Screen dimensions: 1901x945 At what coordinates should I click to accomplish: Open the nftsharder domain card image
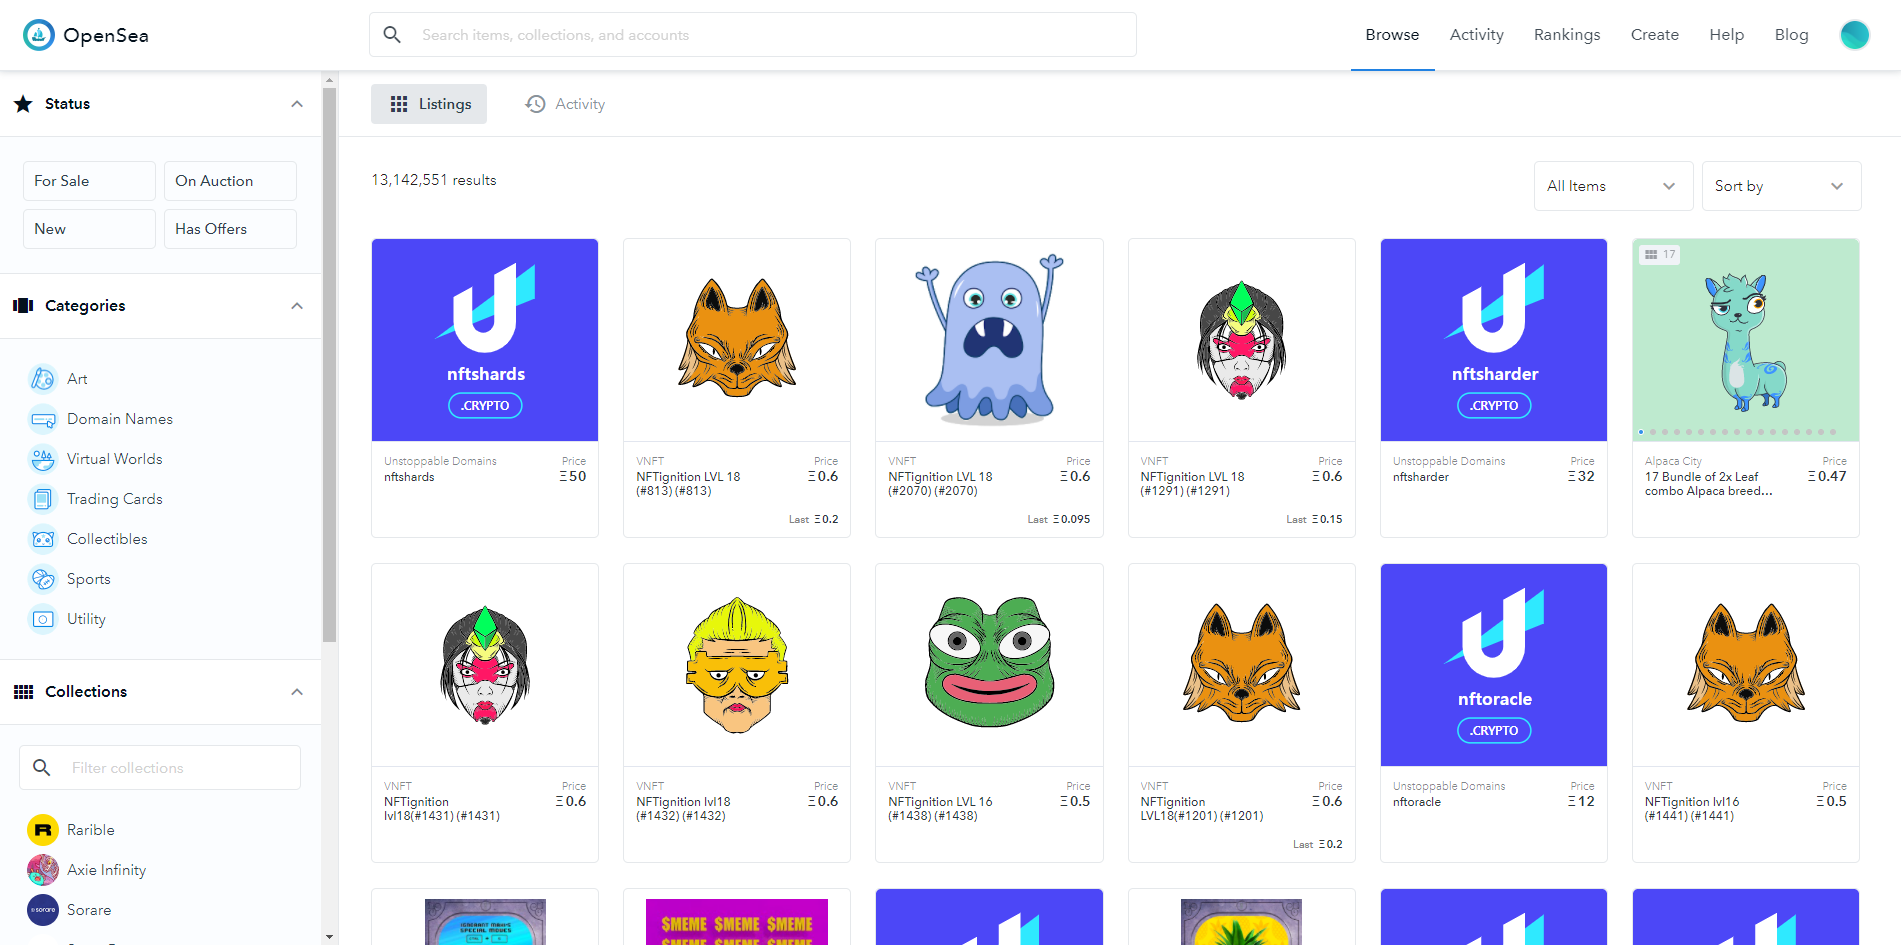click(x=1494, y=340)
